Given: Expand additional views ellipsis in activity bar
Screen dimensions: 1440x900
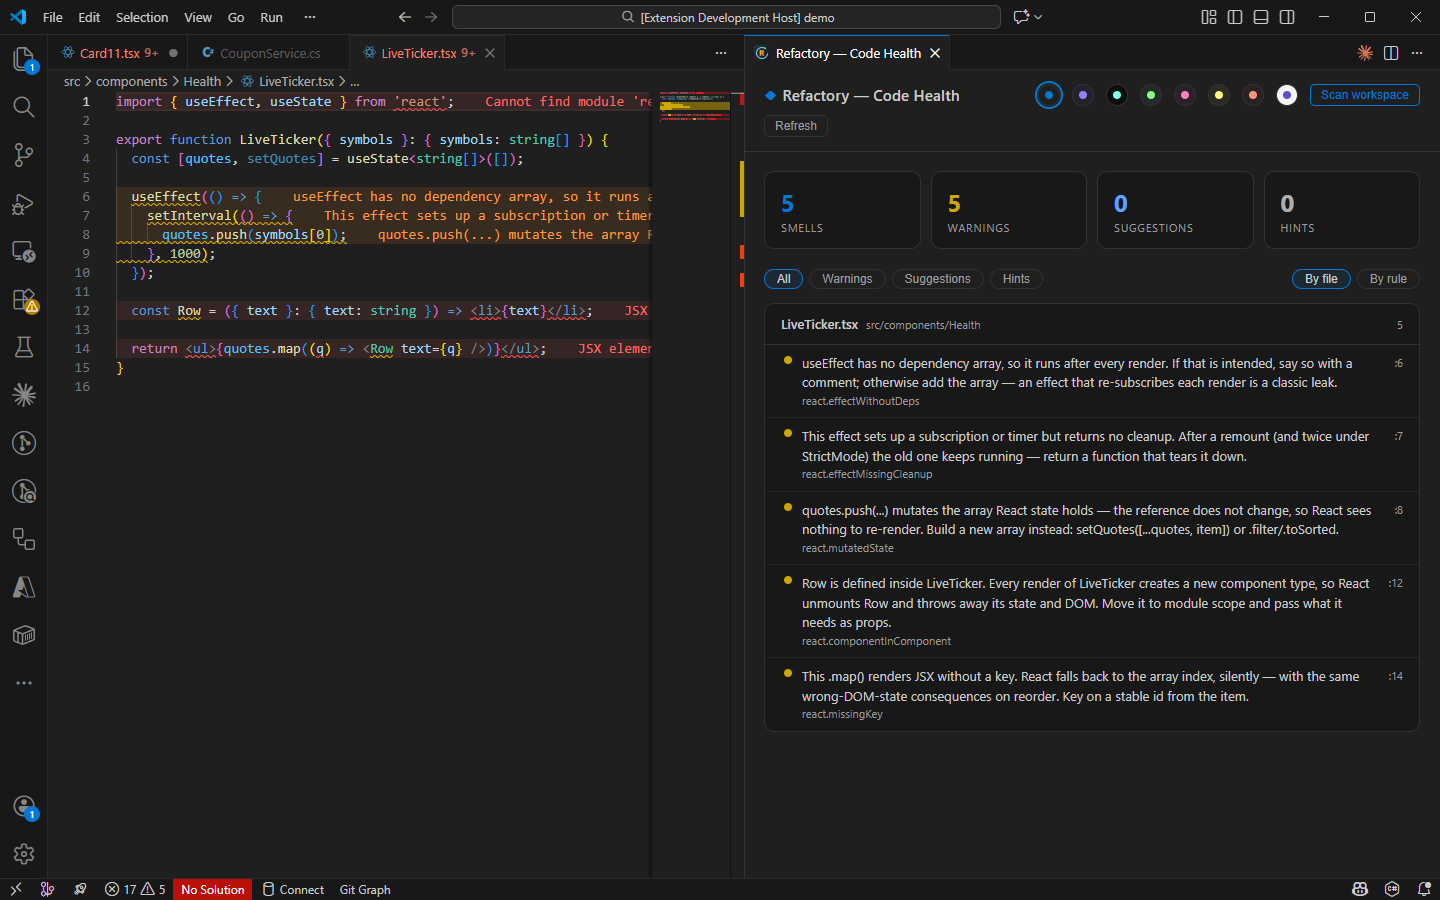Looking at the screenshot, I should tap(24, 683).
